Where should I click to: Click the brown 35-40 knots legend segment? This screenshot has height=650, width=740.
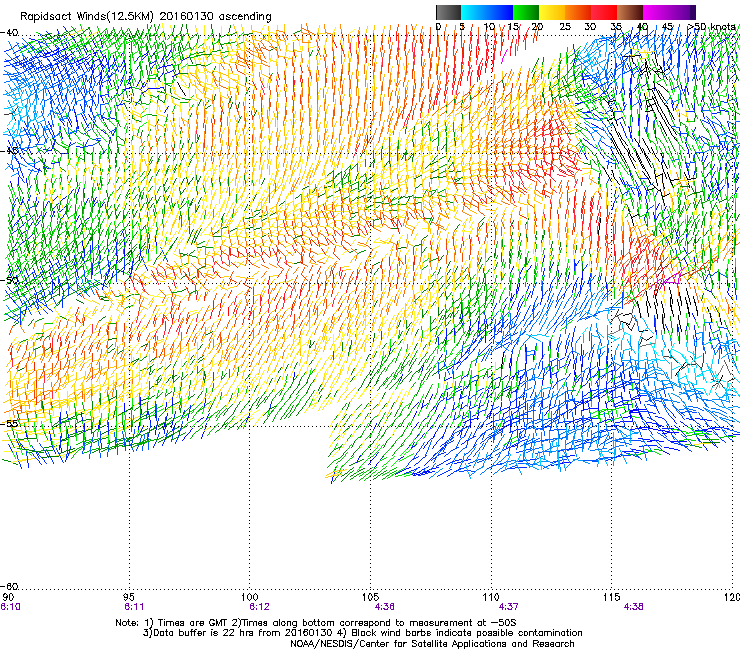[x=630, y=12]
